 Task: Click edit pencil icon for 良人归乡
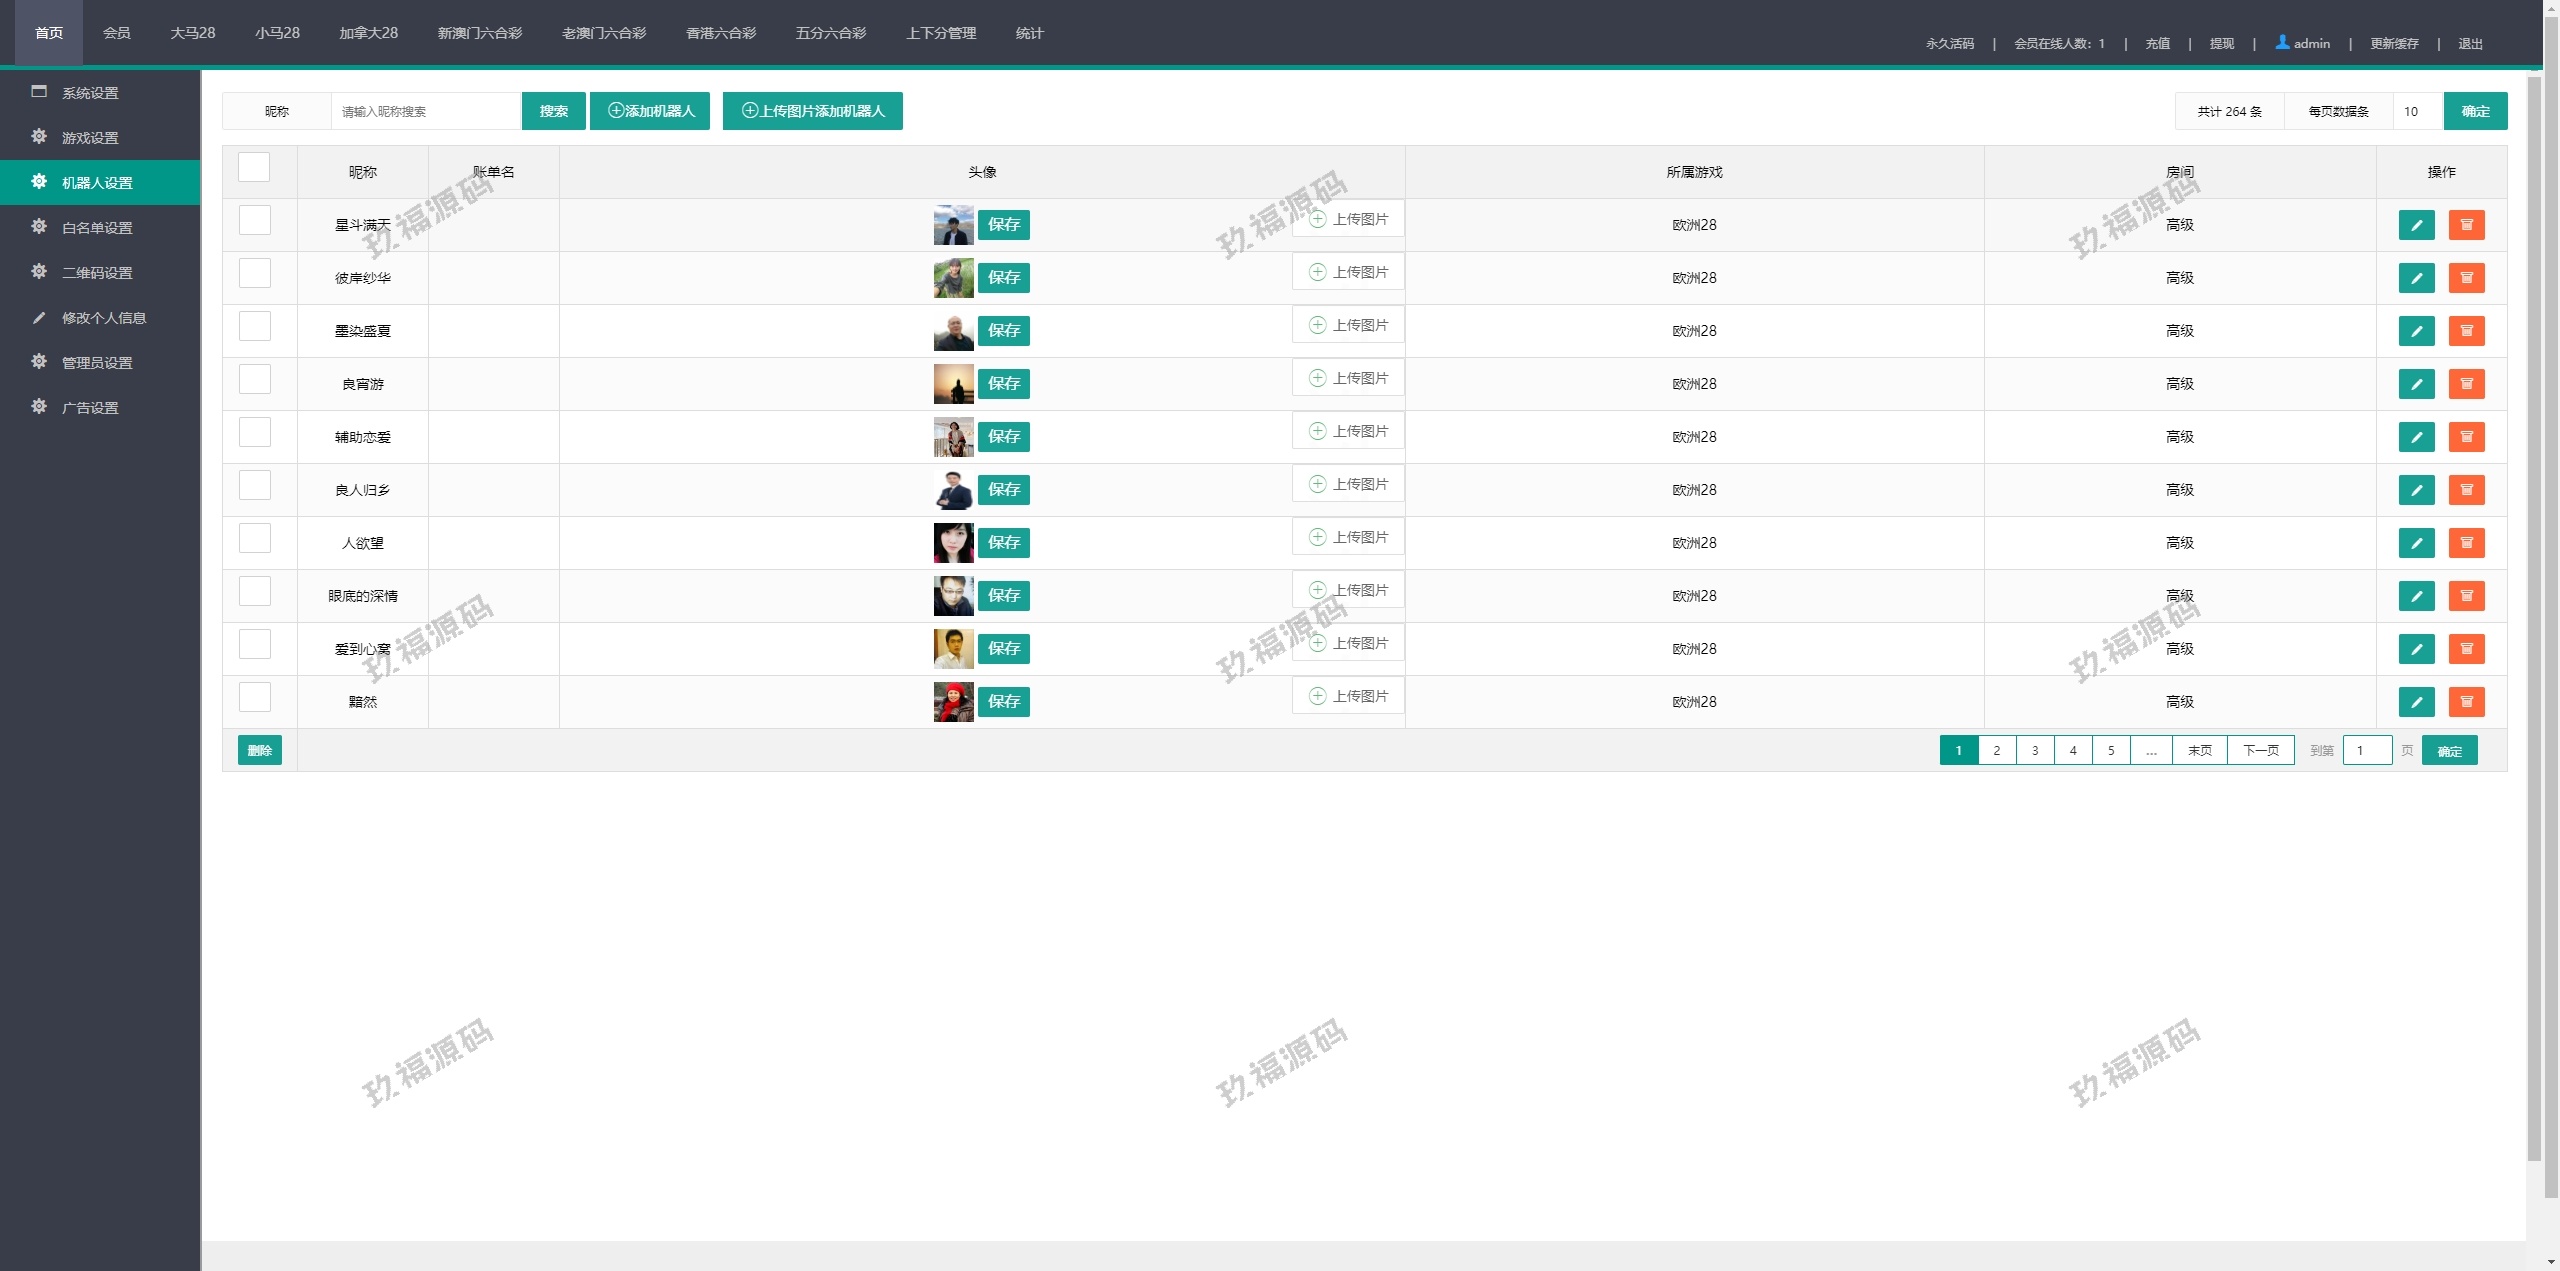click(x=2416, y=490)
